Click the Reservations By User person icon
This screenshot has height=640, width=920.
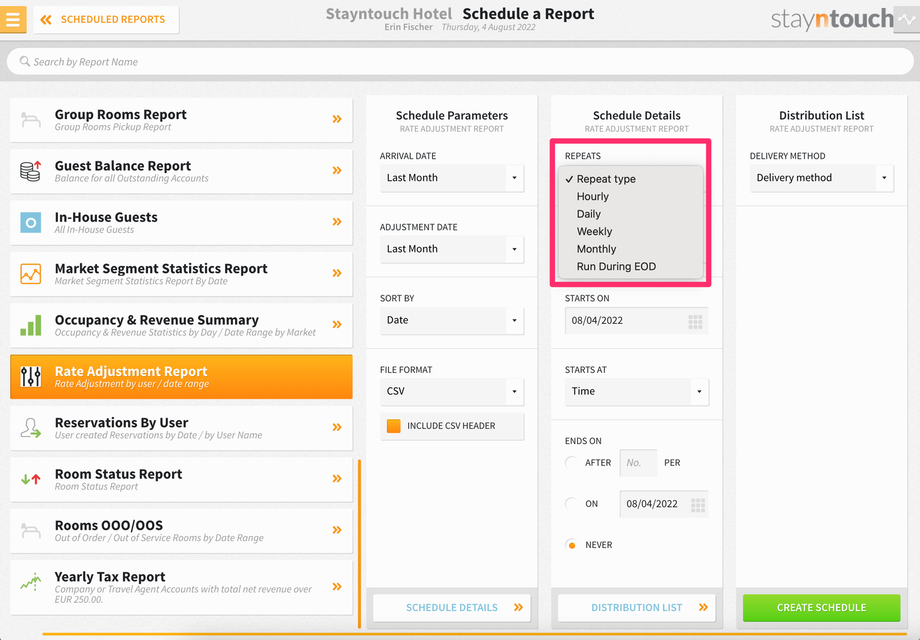(x=31, y=428)
